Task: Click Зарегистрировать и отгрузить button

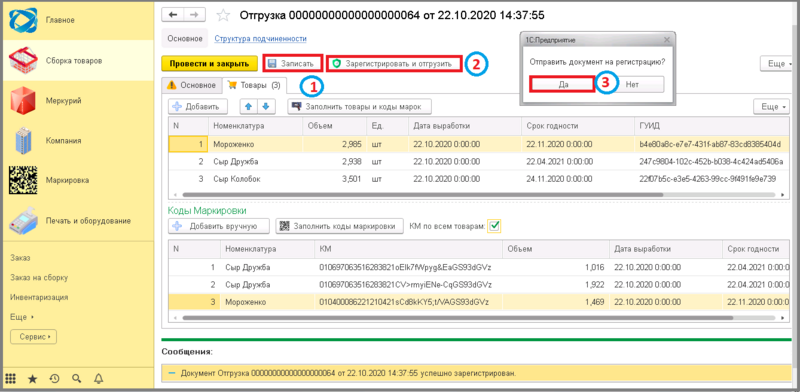Action: click(x=395, y=64)
